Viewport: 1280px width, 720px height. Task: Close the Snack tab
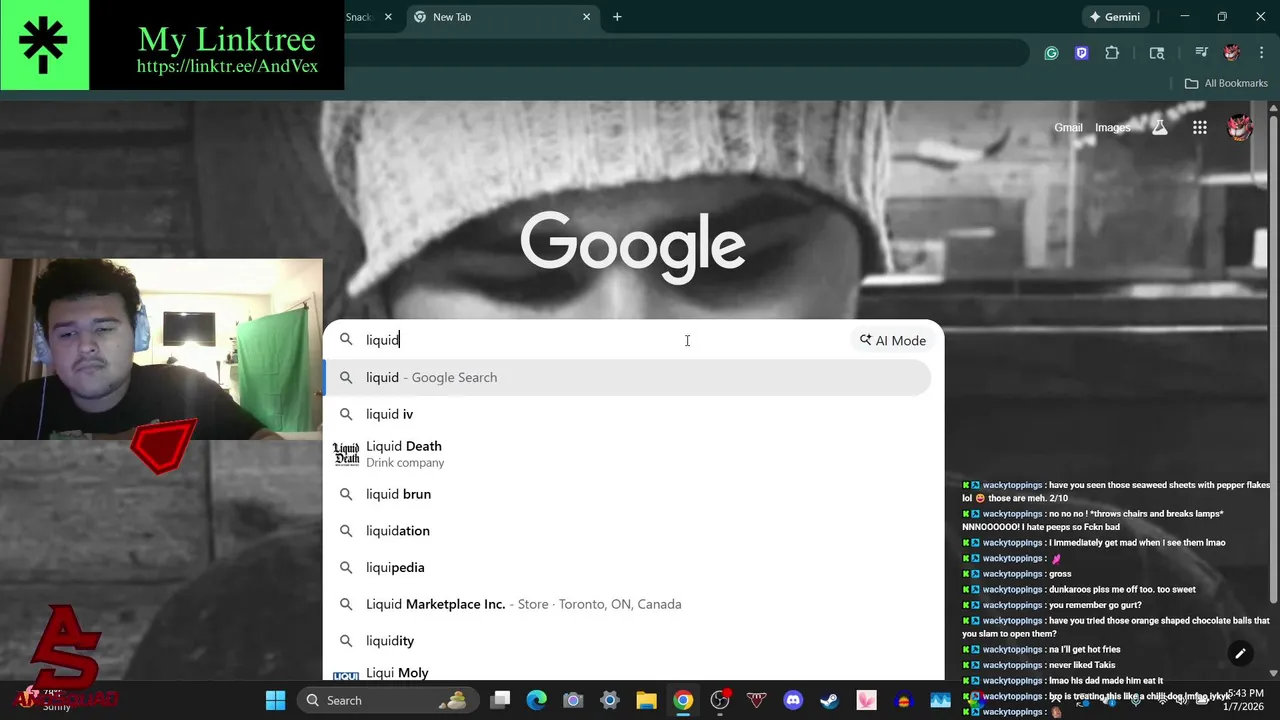point(388,17)
